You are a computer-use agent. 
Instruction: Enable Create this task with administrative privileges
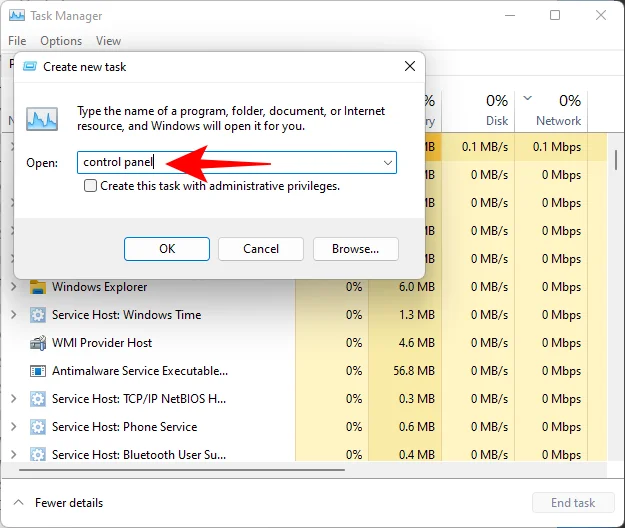coord(90,186)
